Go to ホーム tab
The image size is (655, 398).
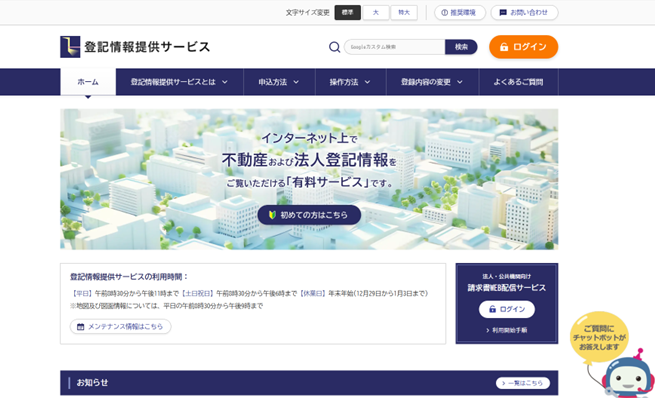88,82
